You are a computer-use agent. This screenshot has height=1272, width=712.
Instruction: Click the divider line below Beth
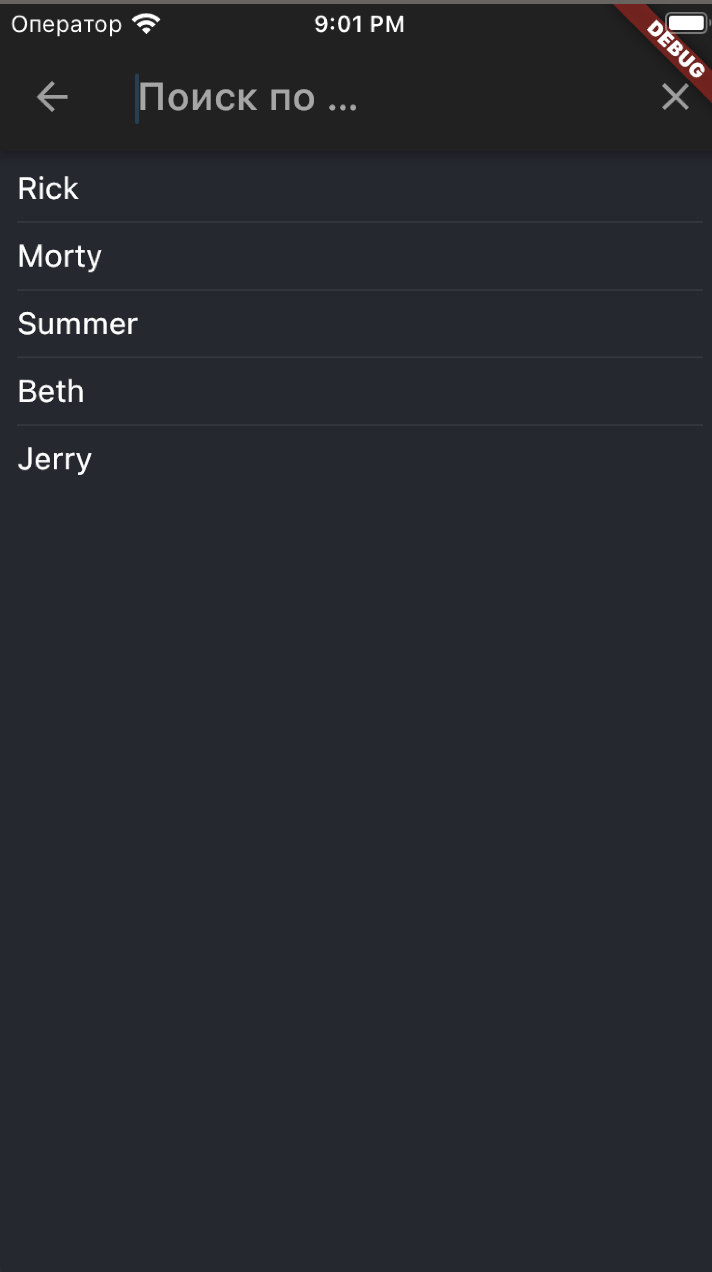coord(360,425)
